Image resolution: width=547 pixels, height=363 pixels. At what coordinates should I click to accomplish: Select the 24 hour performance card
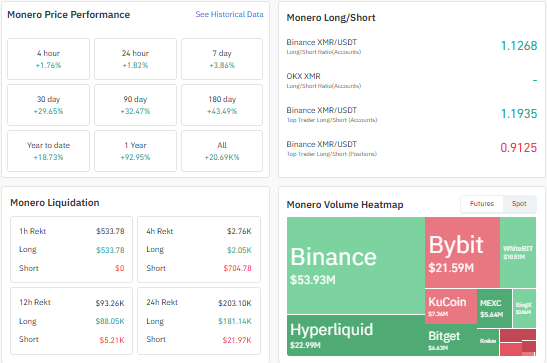(135, 59)
